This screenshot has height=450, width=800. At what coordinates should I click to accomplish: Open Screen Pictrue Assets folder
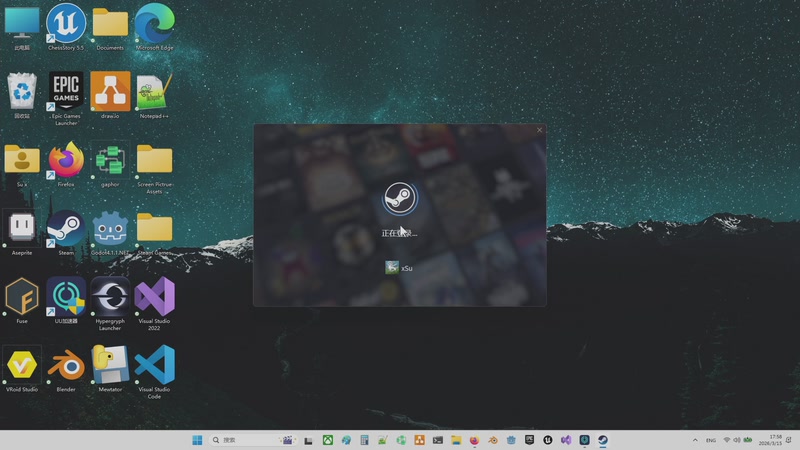click(x=155, y=168)
